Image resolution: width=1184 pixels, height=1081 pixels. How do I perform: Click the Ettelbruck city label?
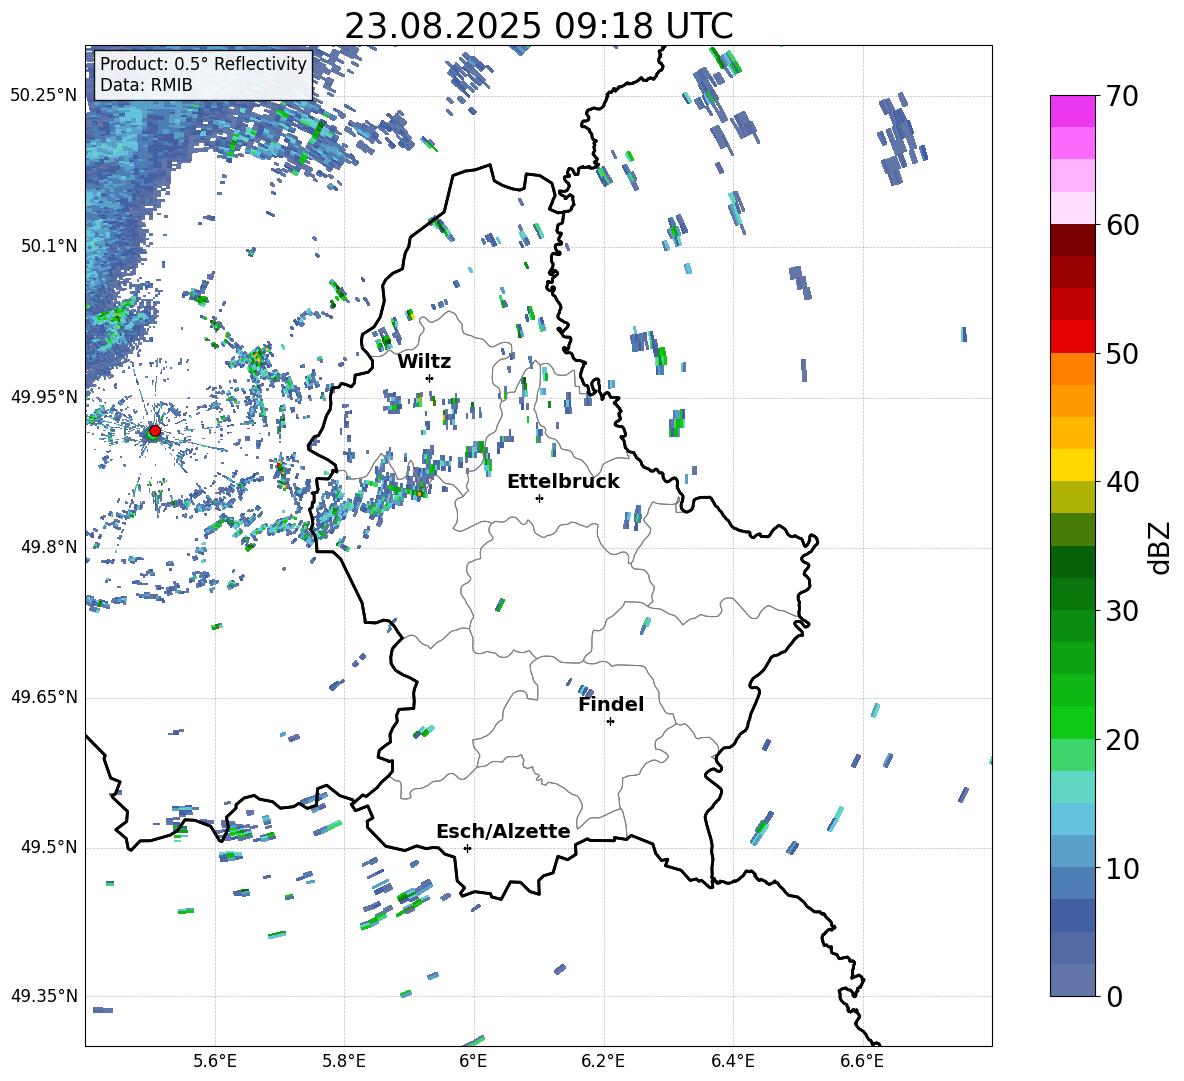click(563, 482)
